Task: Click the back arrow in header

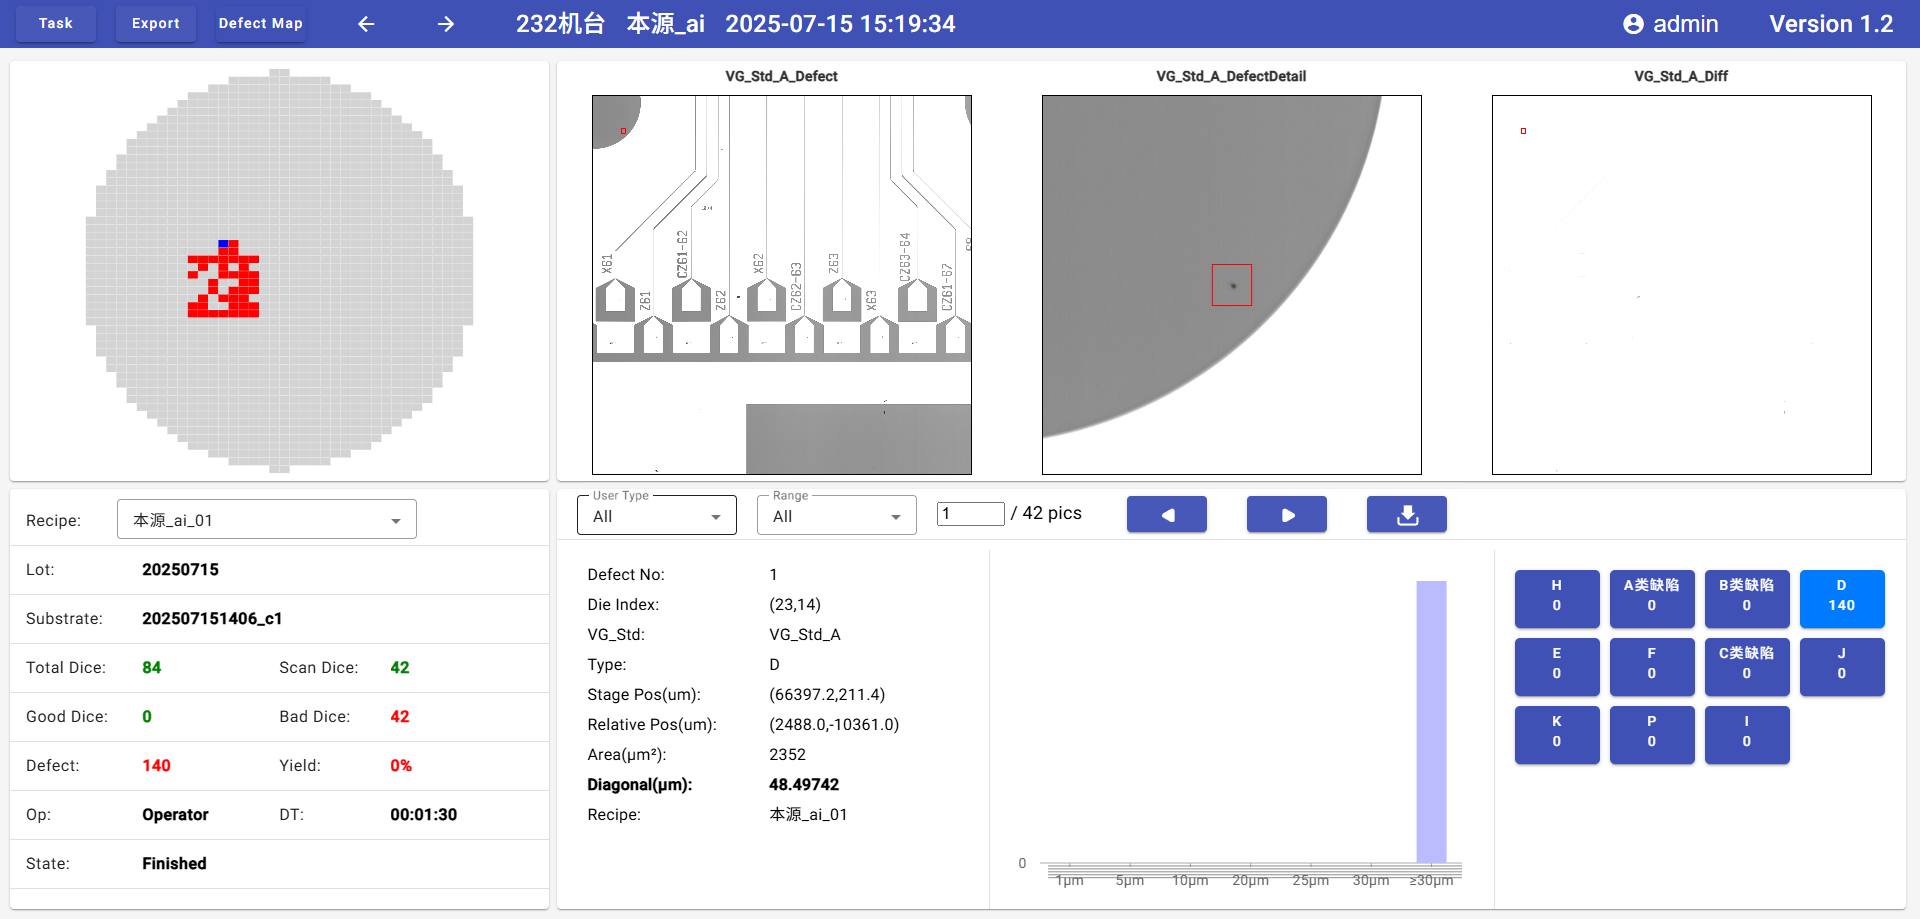Action: (366, 24)
